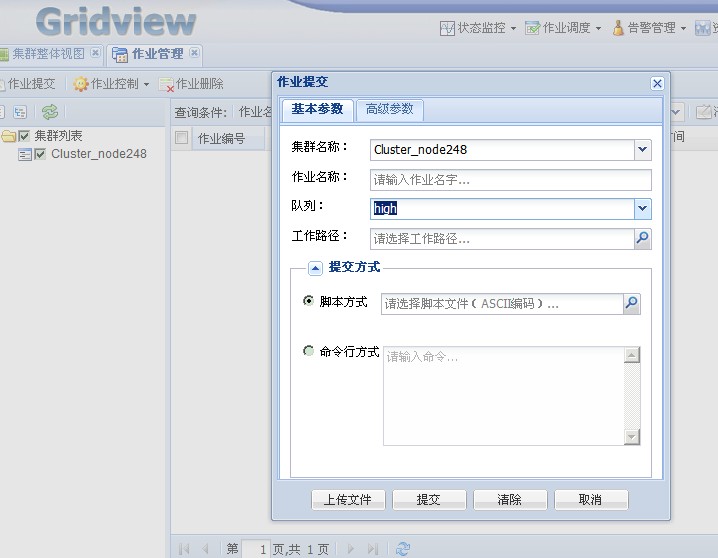Click the command area scrollbar up arrow
This screenshot has height=558, width=718.
pos(632,355)
